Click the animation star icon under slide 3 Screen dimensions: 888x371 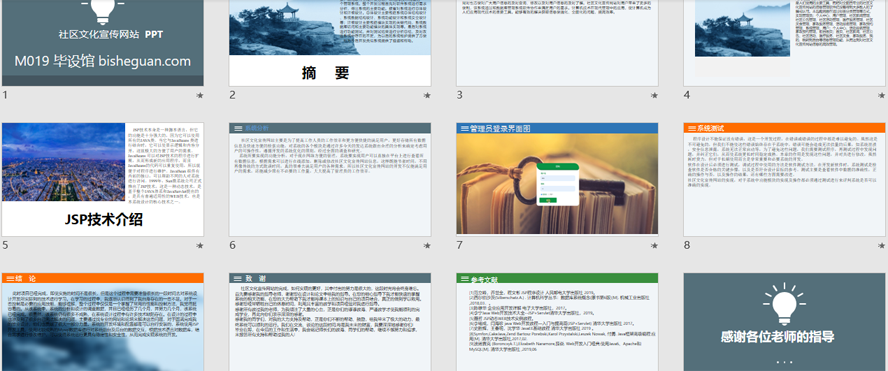pos(655,96)
